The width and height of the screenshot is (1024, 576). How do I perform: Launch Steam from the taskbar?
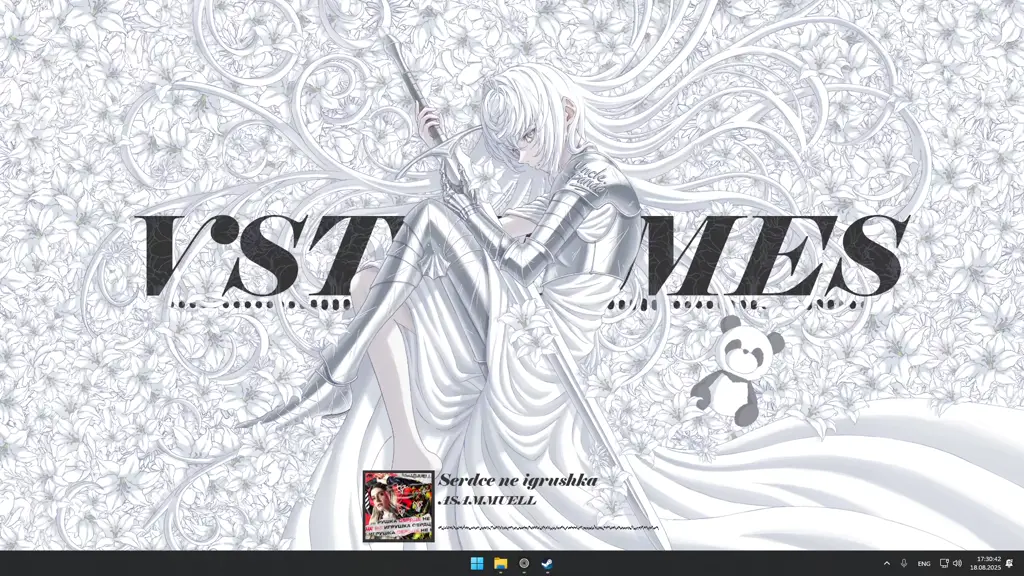pos(547,563)
